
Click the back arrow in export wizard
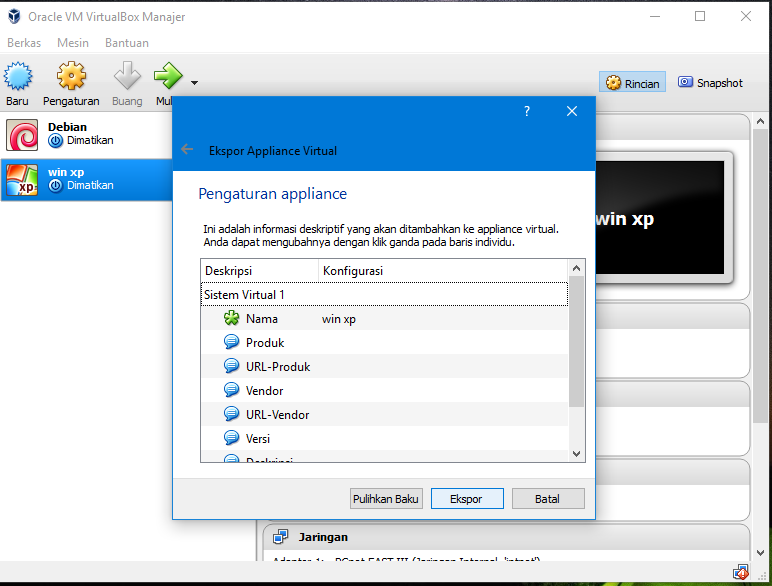(x=187, y=150)
